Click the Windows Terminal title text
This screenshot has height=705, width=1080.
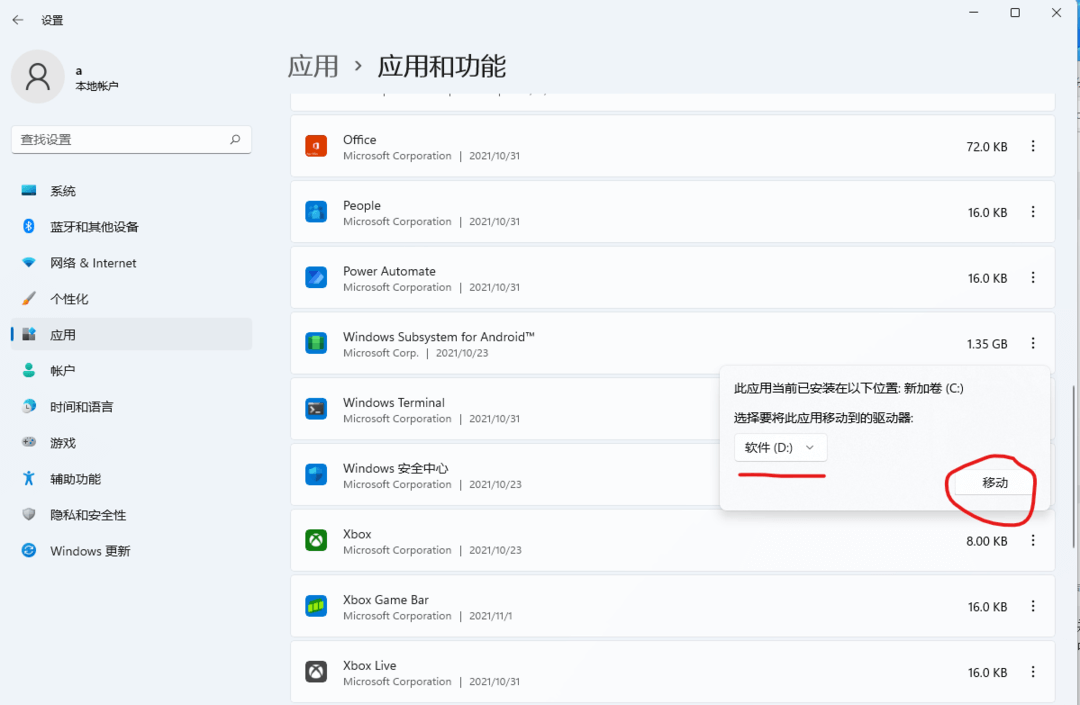point(394,402)
